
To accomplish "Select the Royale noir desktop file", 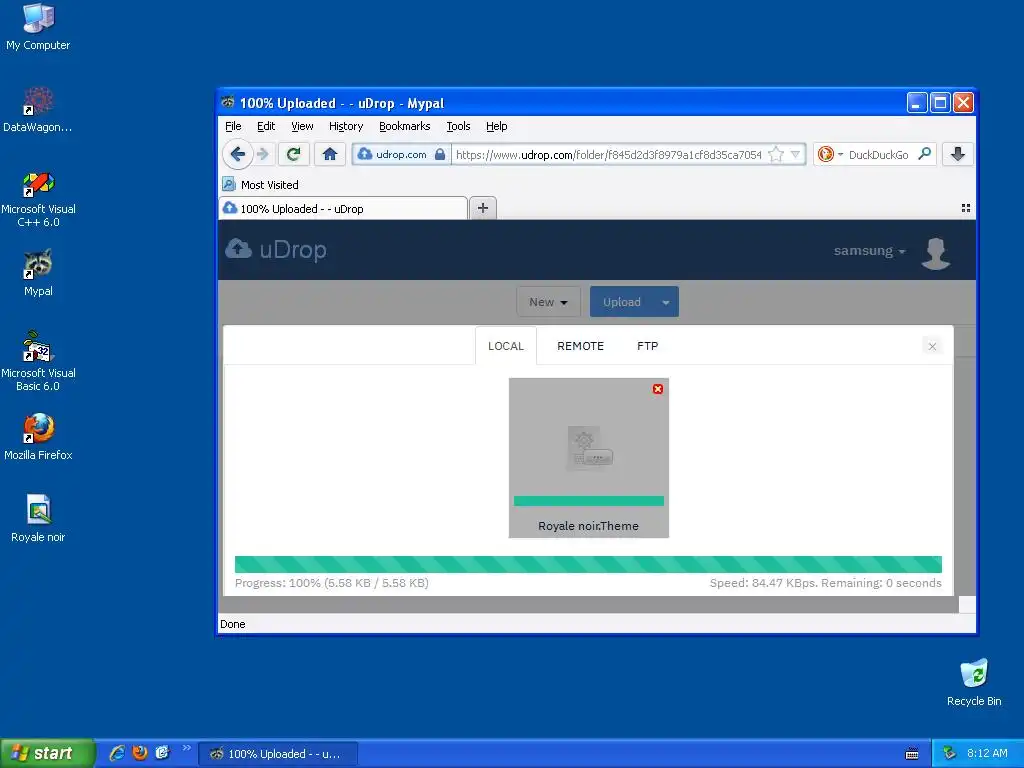I will (38, 519).
